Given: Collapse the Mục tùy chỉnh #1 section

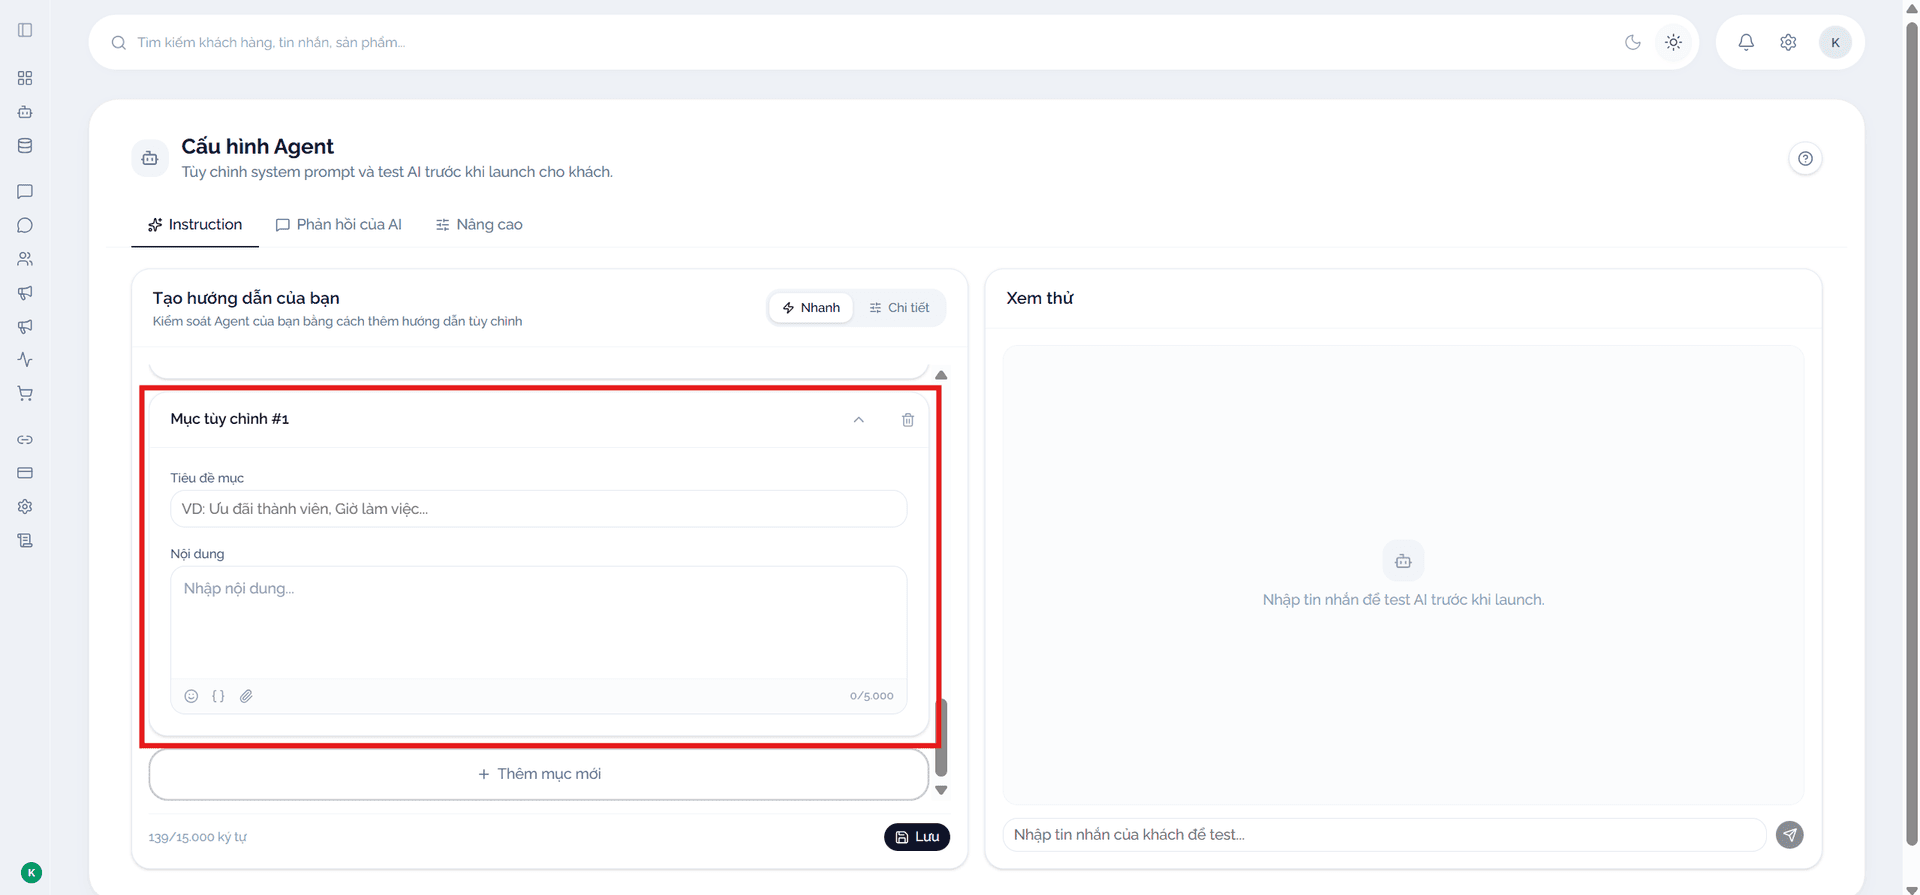Looking at the screenshot, I should pos(859,420).
